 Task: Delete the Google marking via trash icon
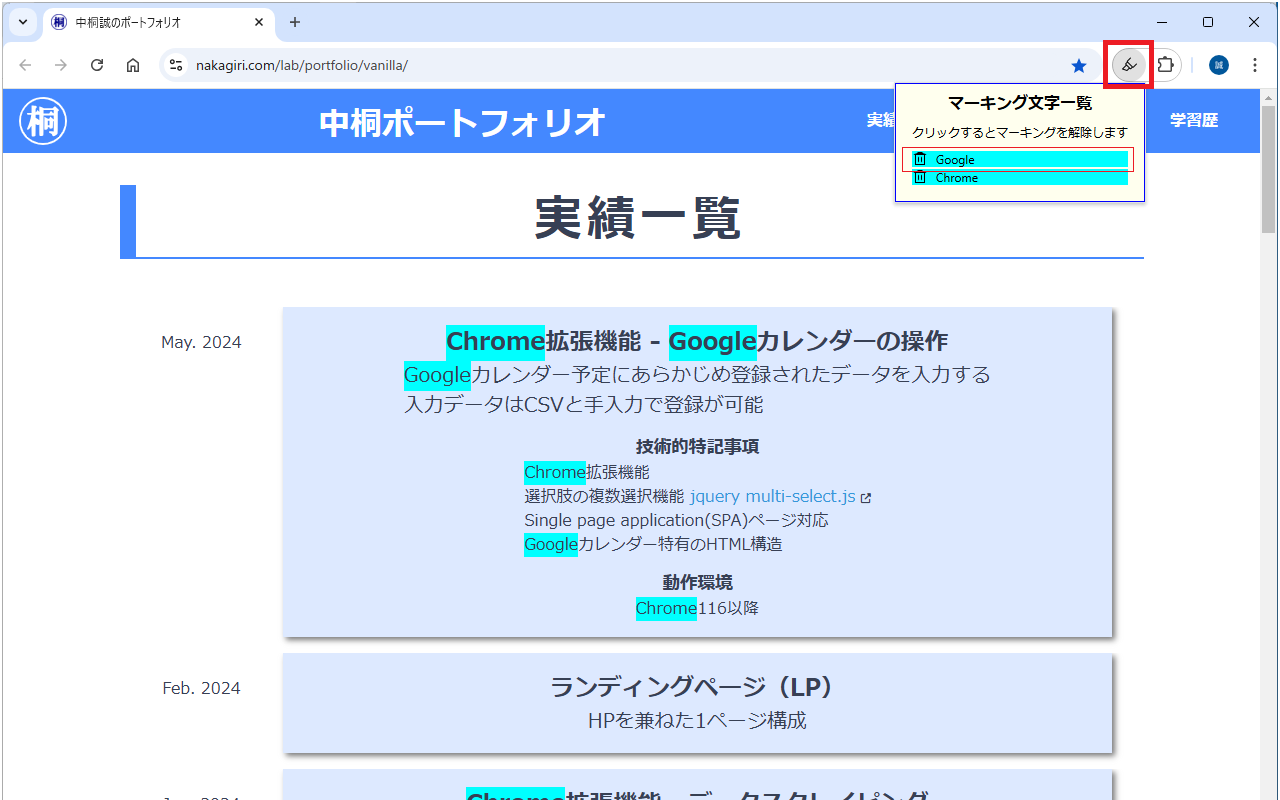(920, 160)
